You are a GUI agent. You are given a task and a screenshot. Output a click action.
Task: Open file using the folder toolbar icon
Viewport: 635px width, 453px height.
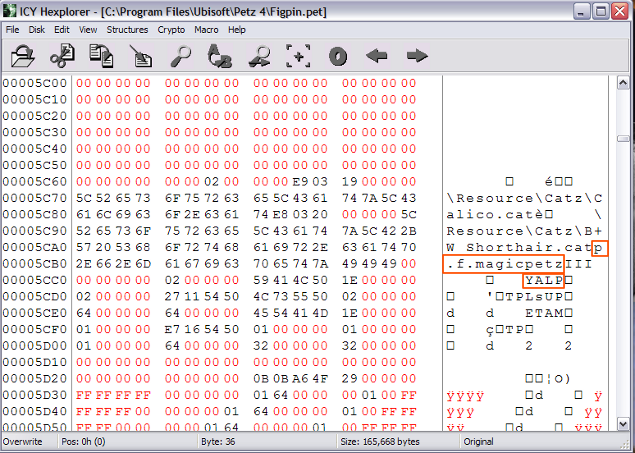[23, 56]
